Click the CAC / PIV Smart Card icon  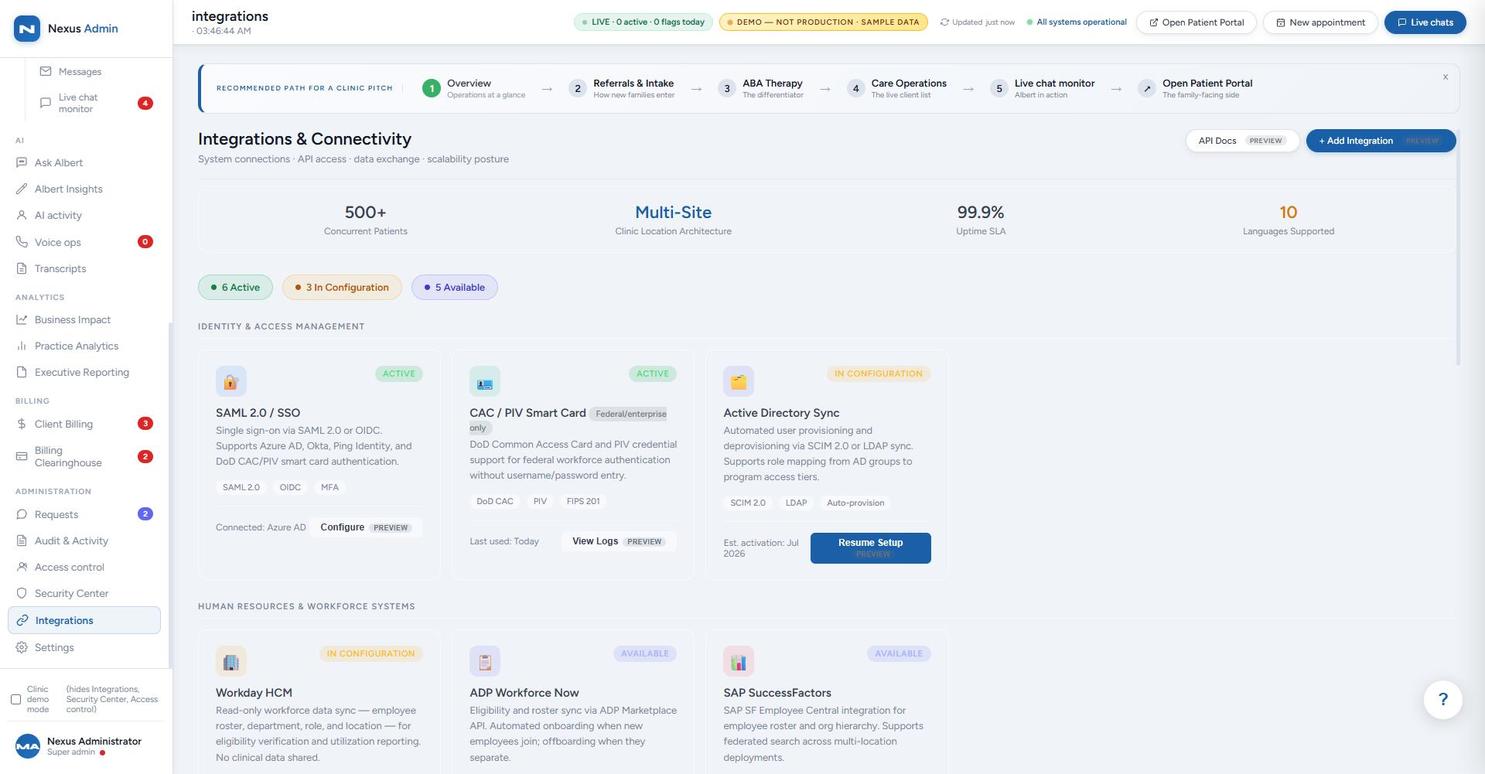tap(485, 381)
